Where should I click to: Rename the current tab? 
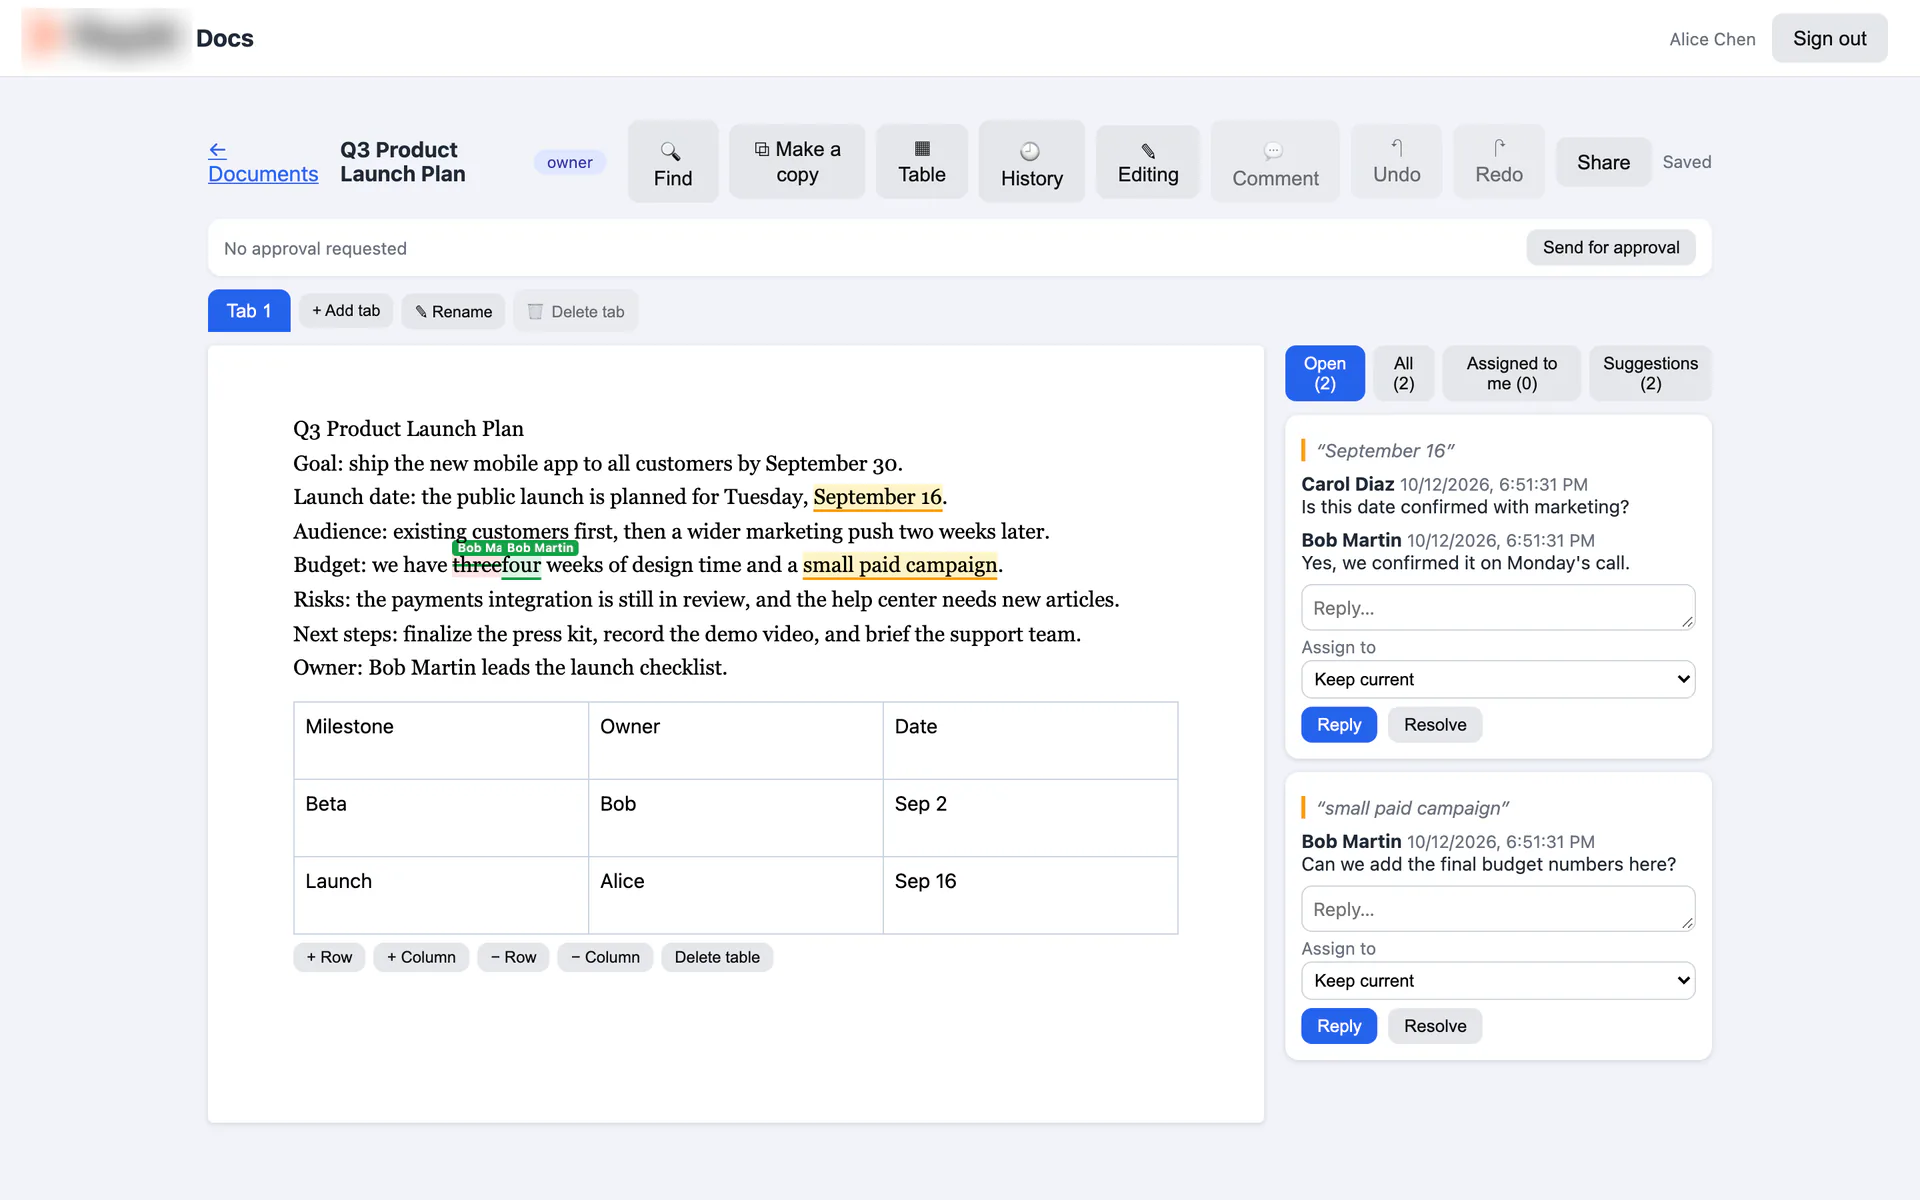pyautogui.click(x=454, y=311)
